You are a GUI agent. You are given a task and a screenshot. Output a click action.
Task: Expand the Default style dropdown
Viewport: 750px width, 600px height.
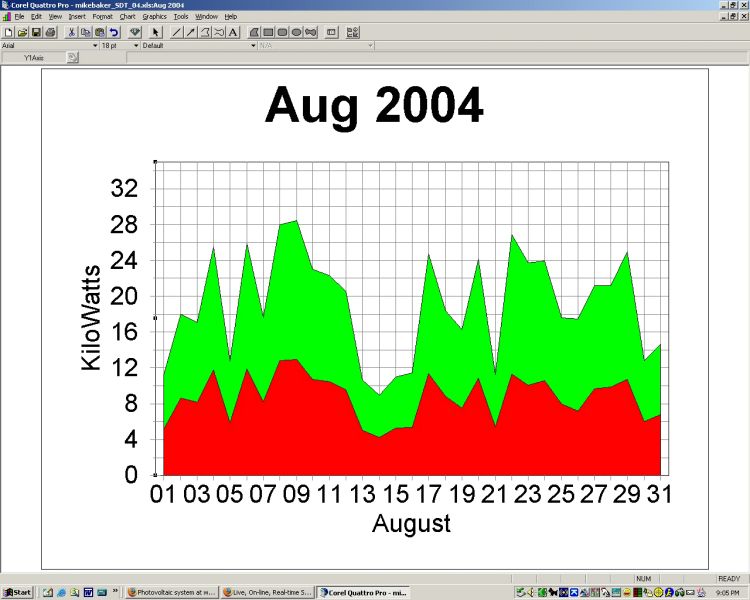tap(253, 45)
